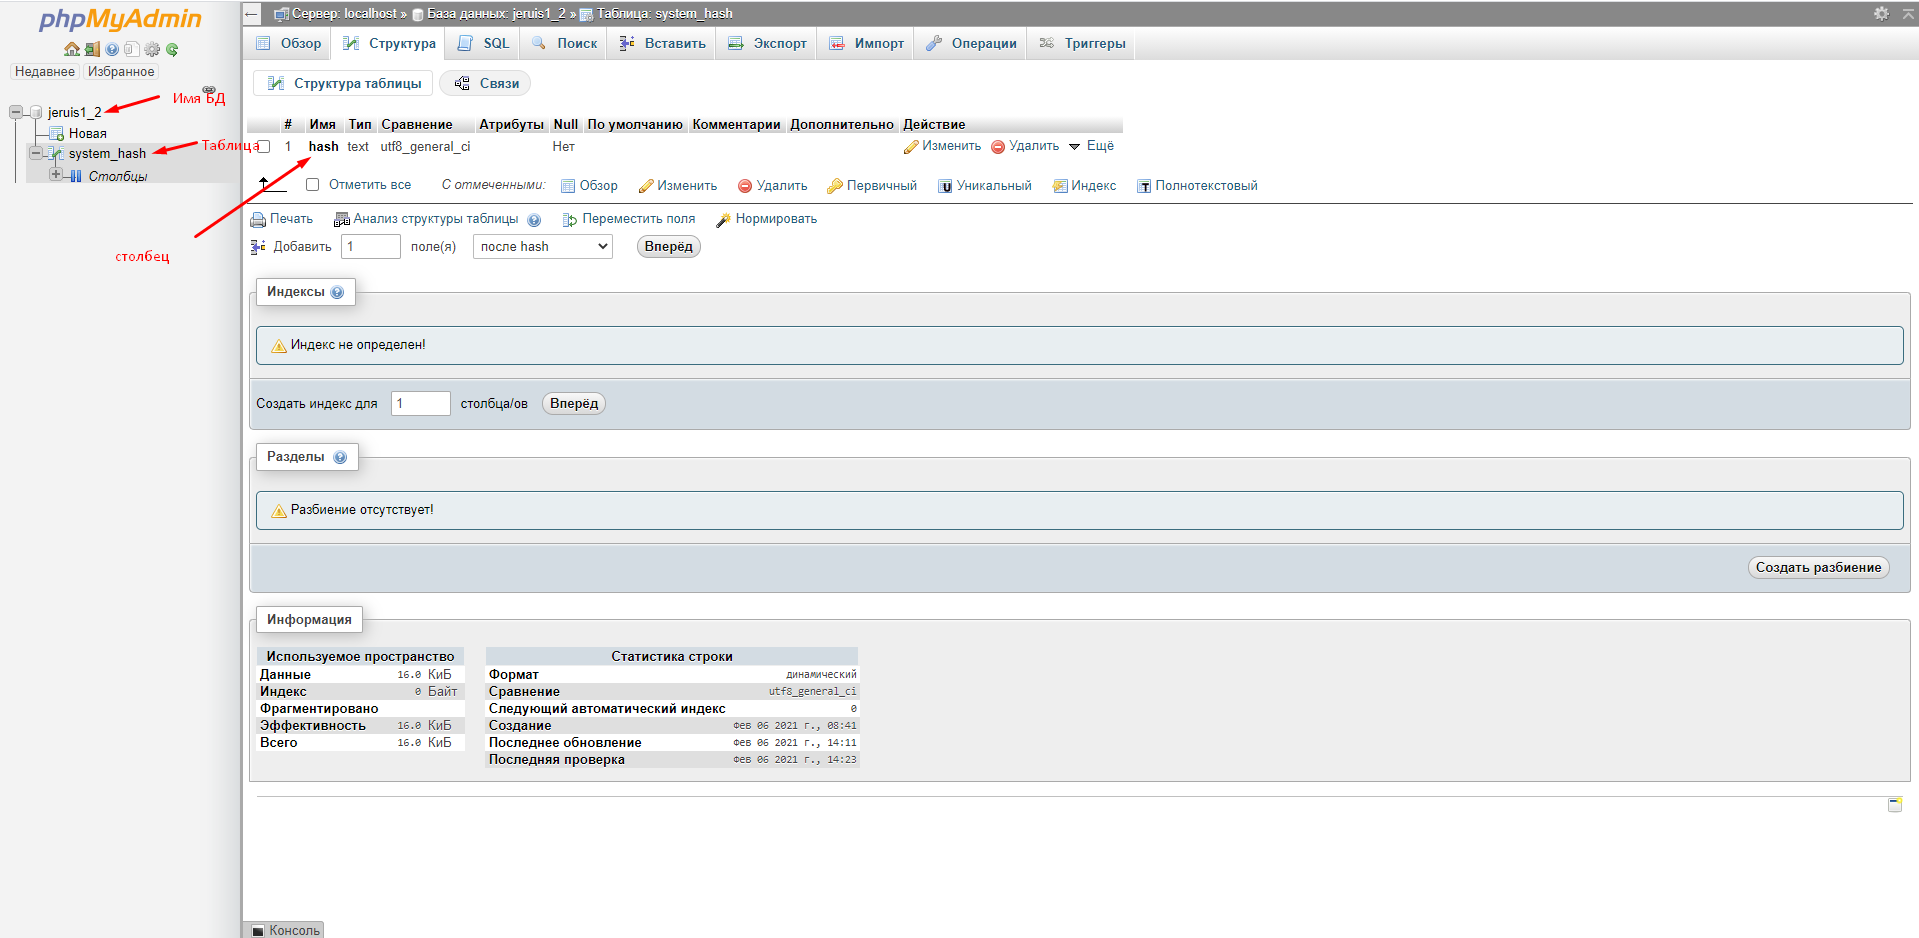Add Уникальный index to selected
This screenshot has width=1919, height=938.
click(985, 186)
